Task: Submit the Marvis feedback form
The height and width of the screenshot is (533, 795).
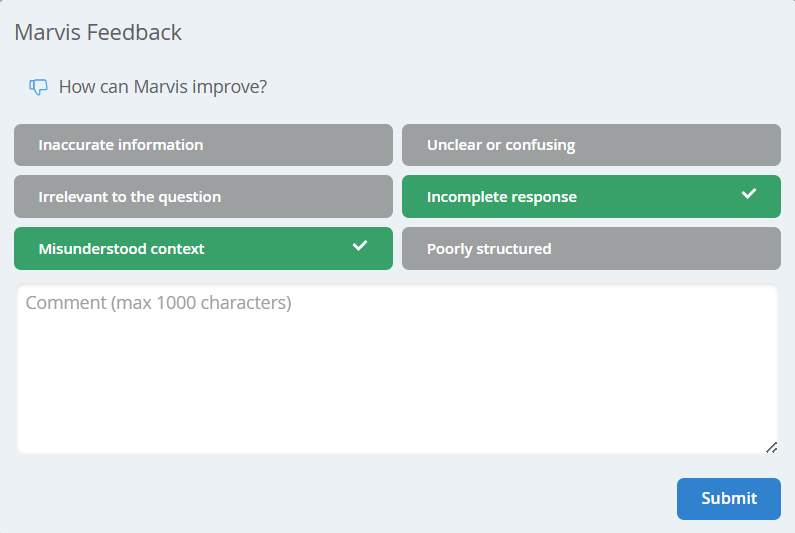Action: tap(728, 498)
